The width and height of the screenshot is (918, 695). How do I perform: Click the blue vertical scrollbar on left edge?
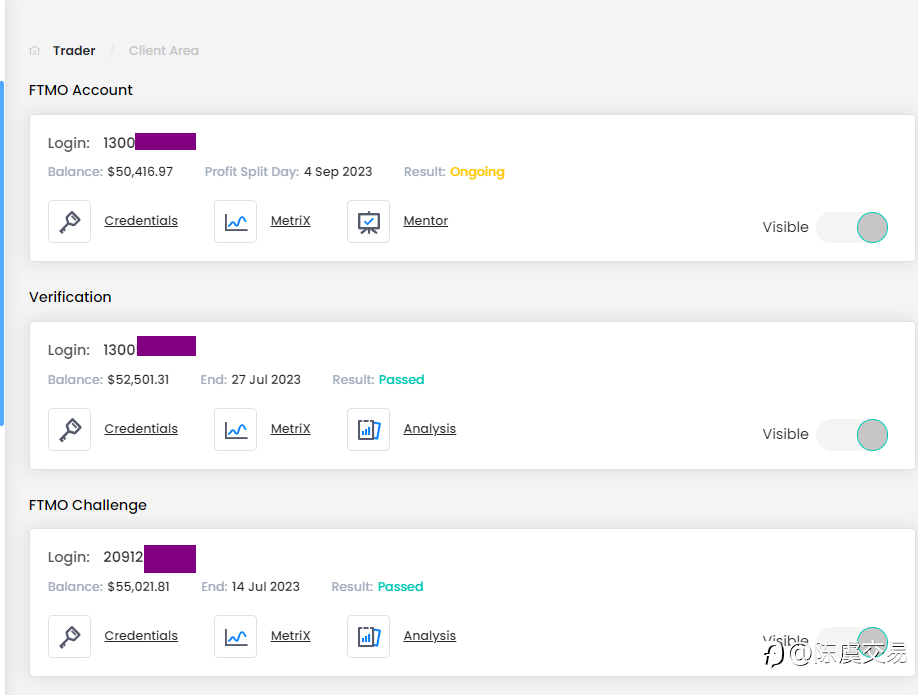click(2, 253)
